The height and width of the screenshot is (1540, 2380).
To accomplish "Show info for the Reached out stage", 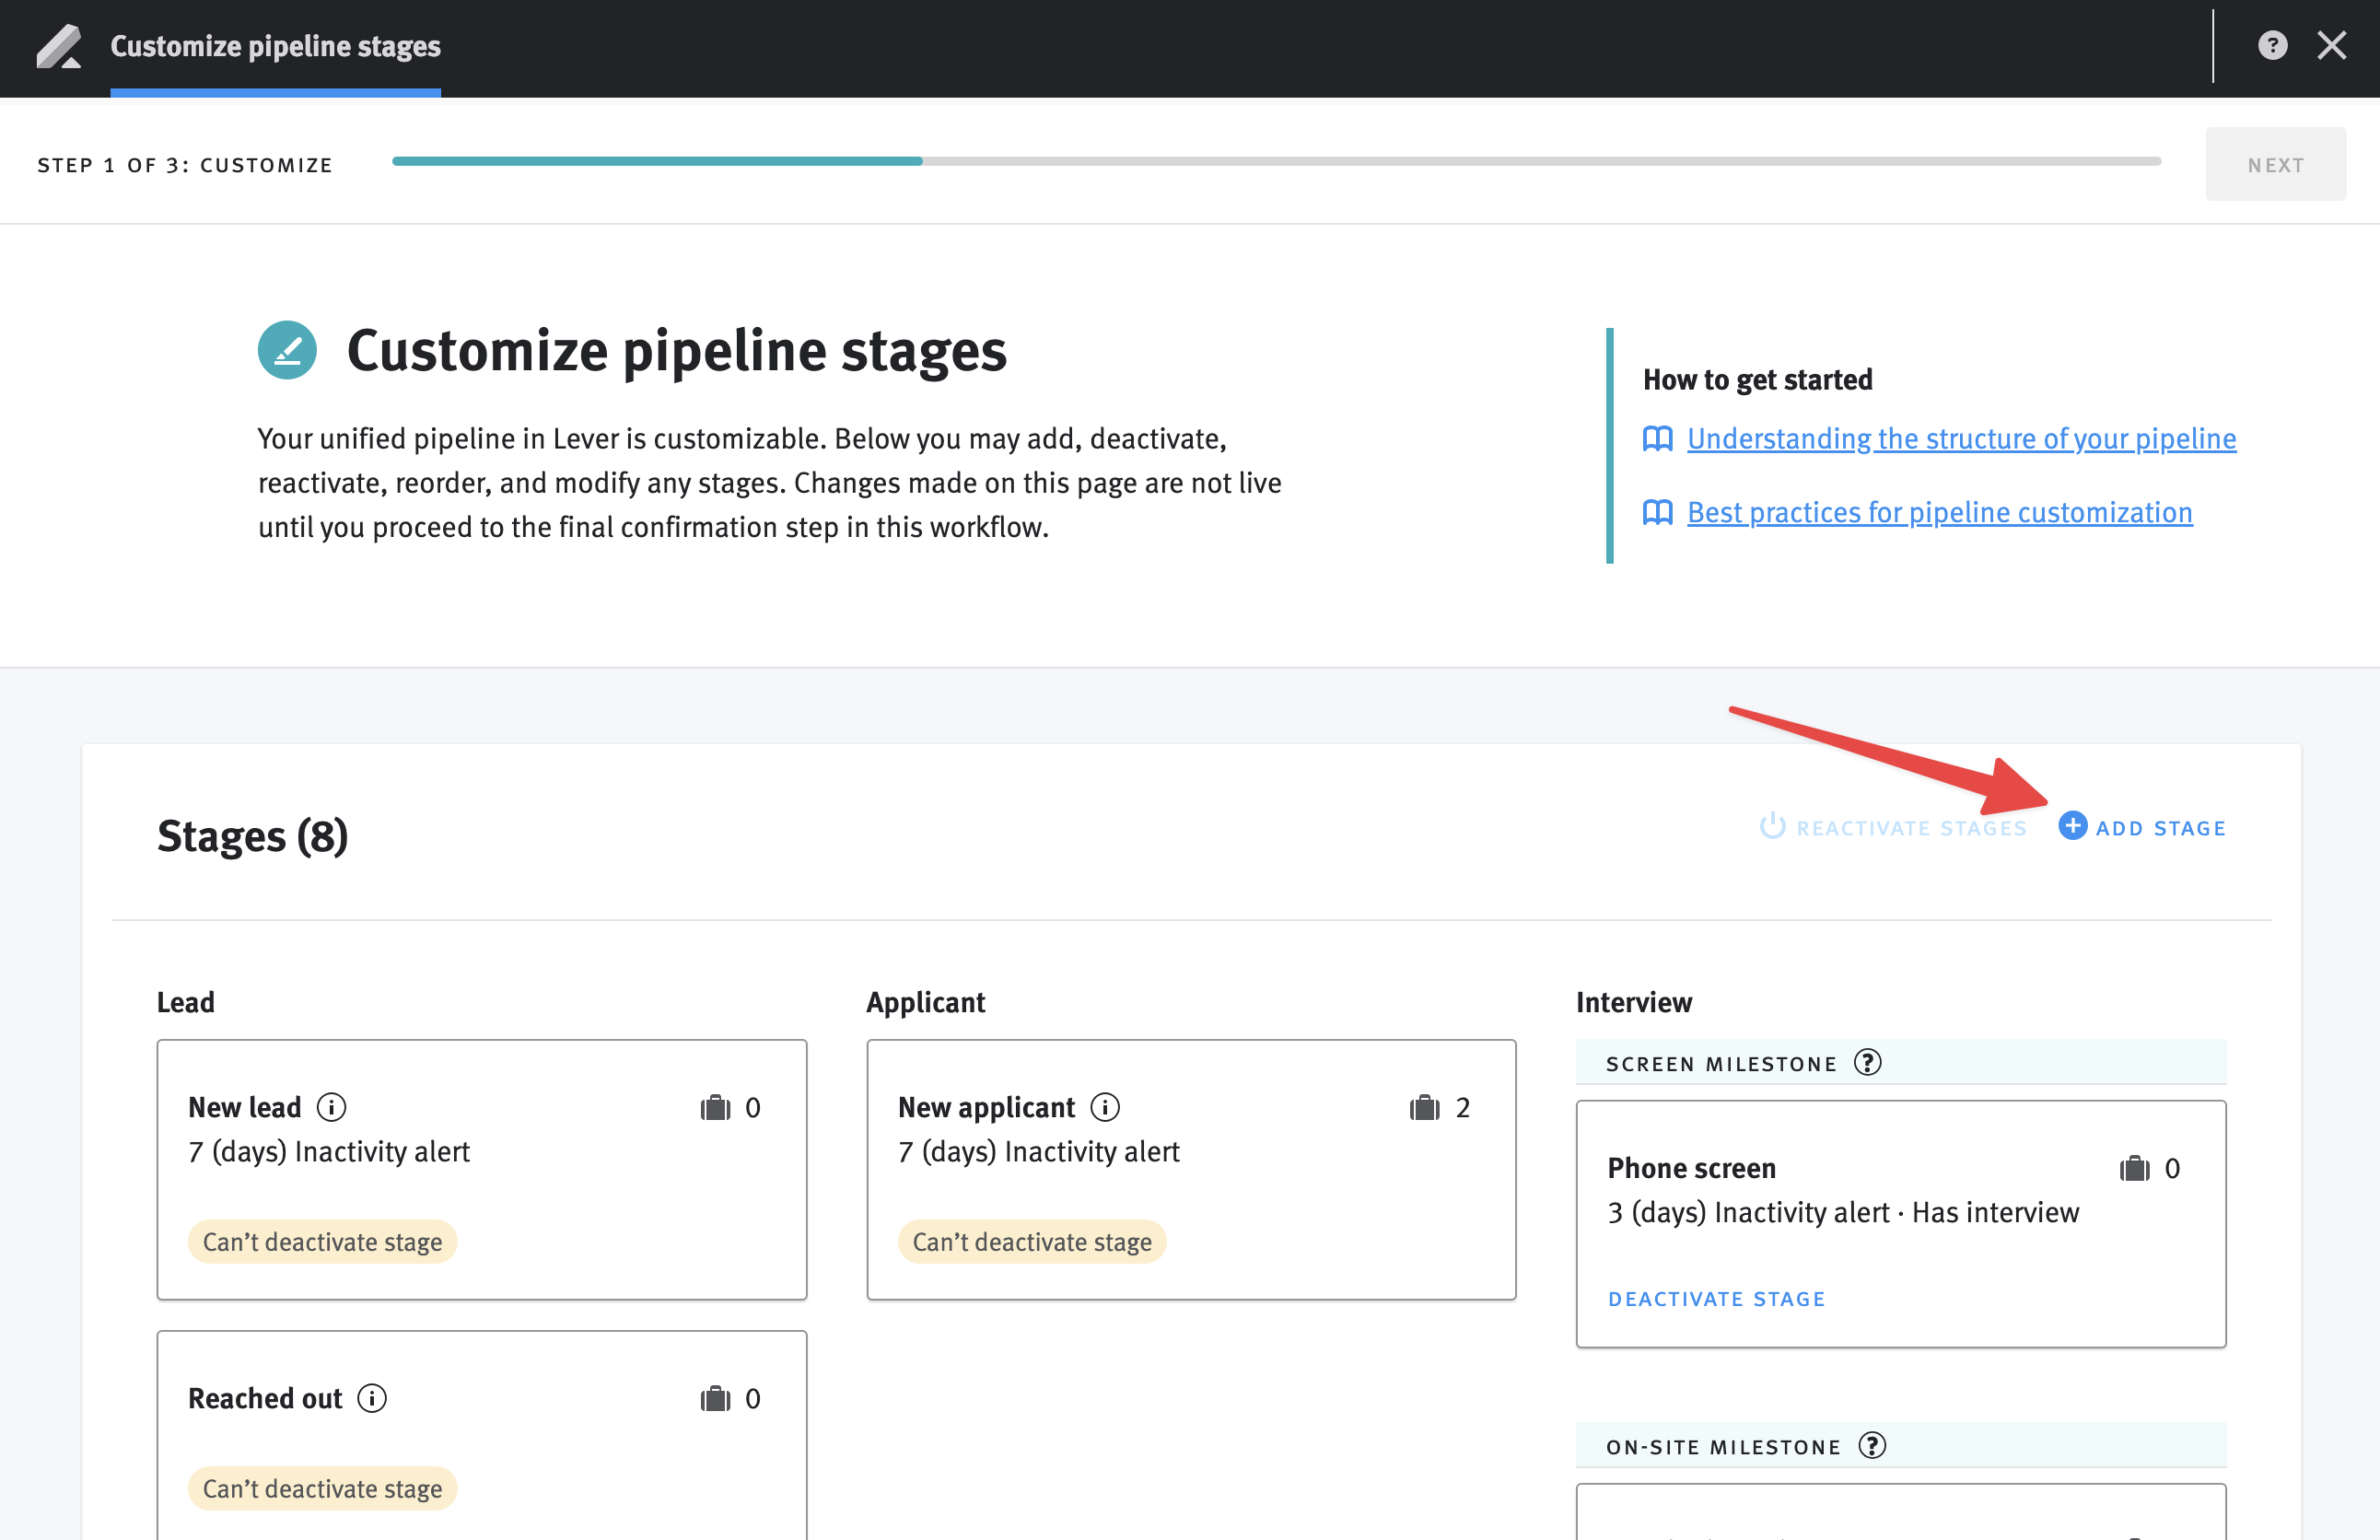I will [x=372, y=1398].
